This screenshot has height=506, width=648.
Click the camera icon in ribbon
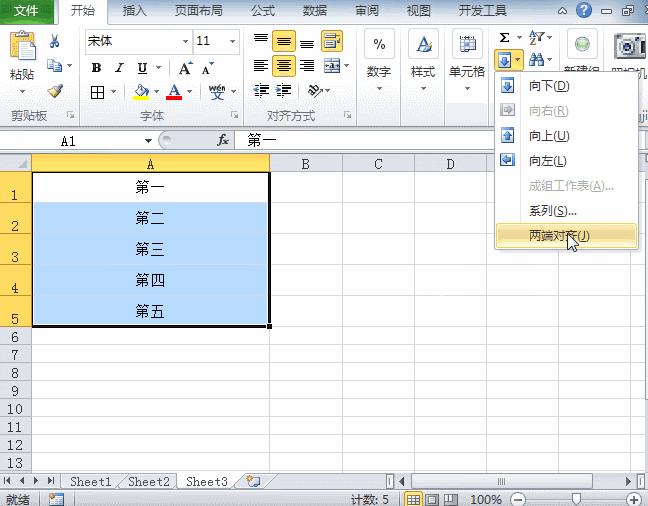click(x=629, y=45)
